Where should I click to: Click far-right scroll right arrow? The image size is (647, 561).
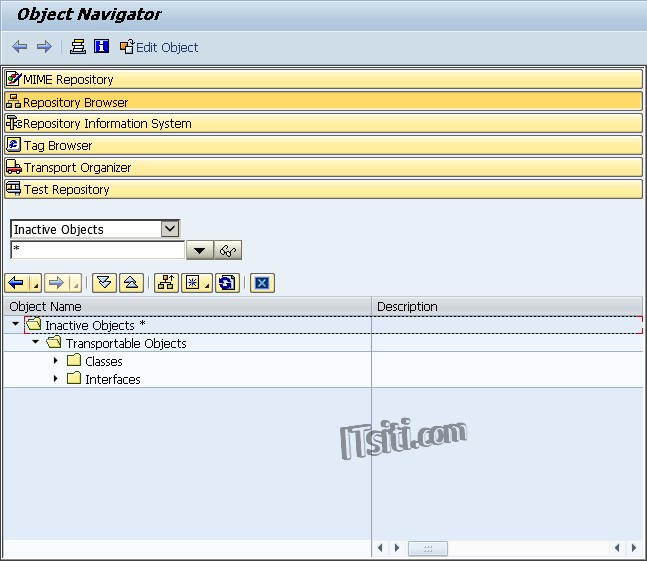[x=634, y=548]
